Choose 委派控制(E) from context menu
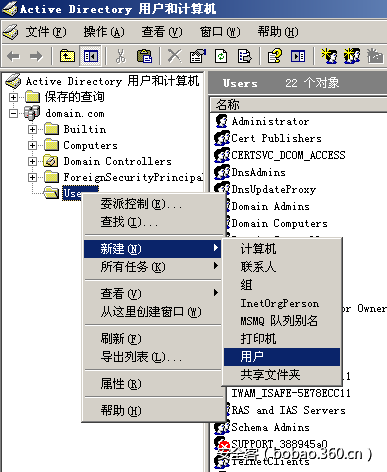This screenshot has width=387, height=472. coord(153,204)
